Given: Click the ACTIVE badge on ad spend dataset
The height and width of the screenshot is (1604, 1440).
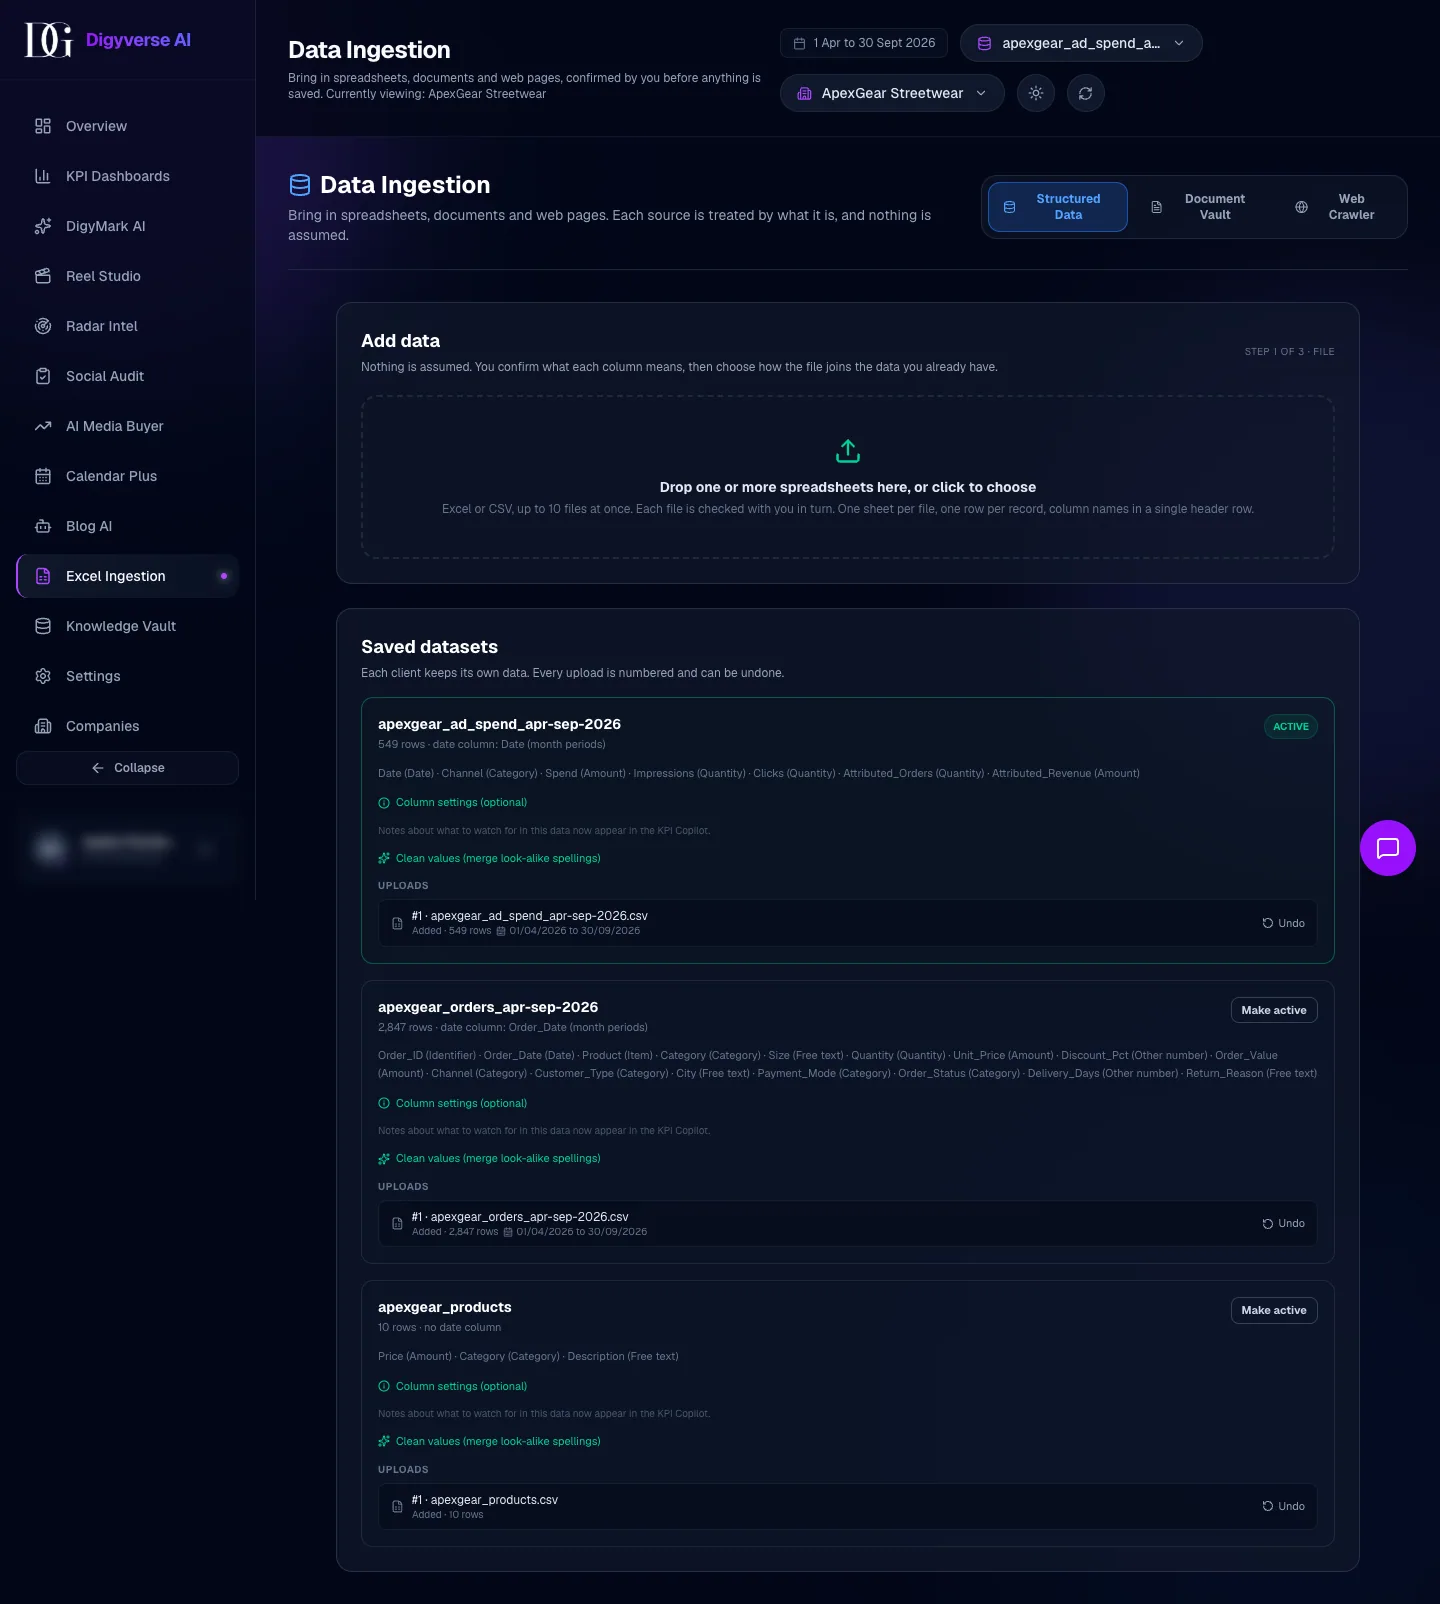Looking at the screenshot, I should [1291, 727].
